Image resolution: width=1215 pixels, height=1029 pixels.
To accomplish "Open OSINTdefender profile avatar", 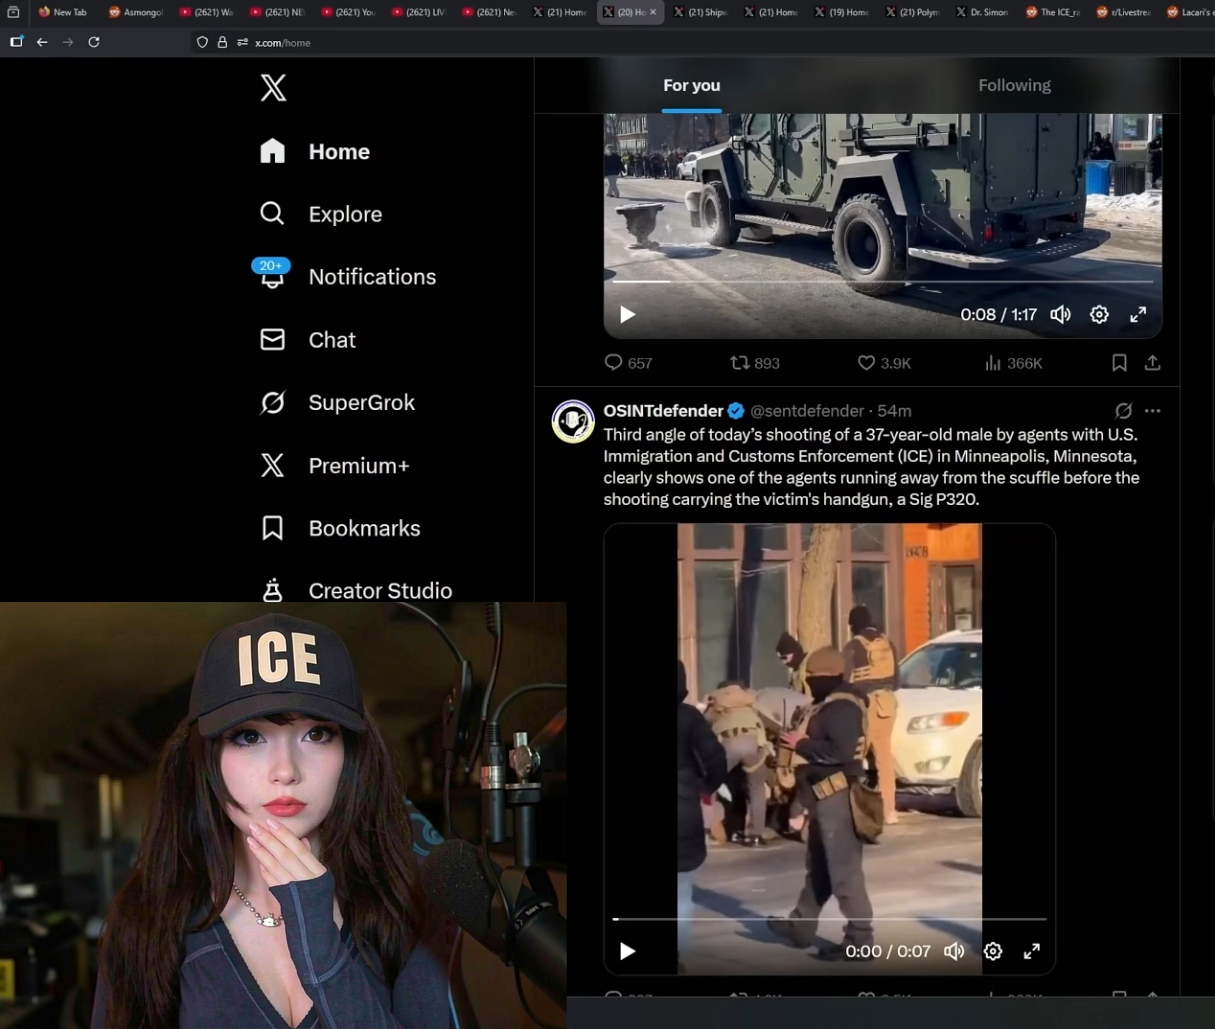I will (573, 422).
